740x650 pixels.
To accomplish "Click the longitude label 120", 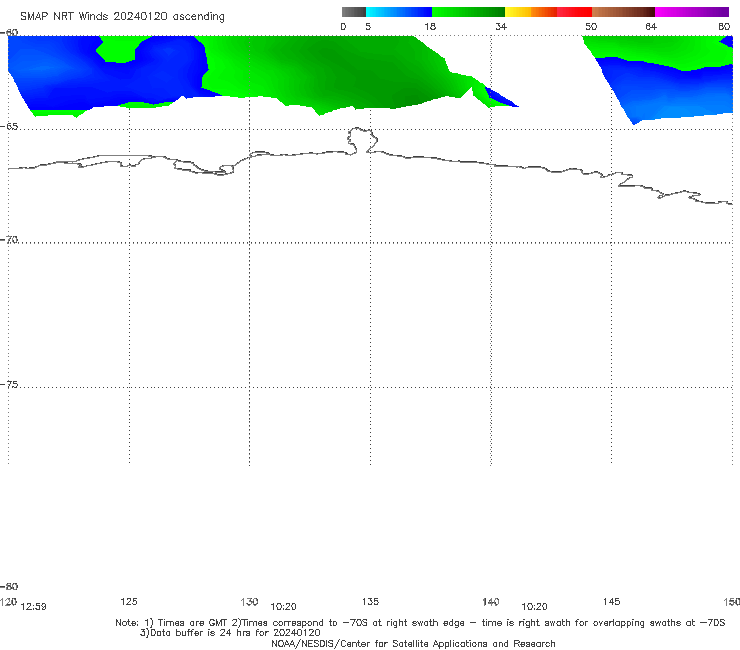I will pyautogui.click(x=8, y=602).
